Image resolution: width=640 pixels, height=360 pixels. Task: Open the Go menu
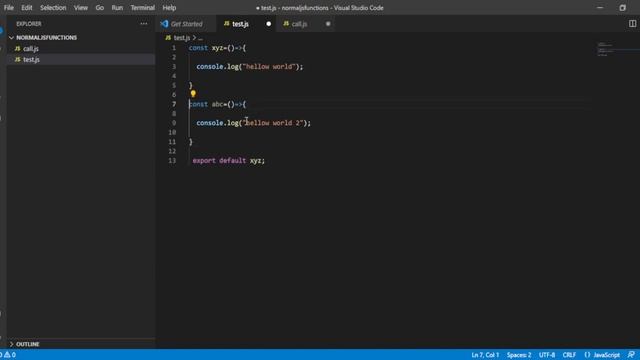(x=100, y=8)
